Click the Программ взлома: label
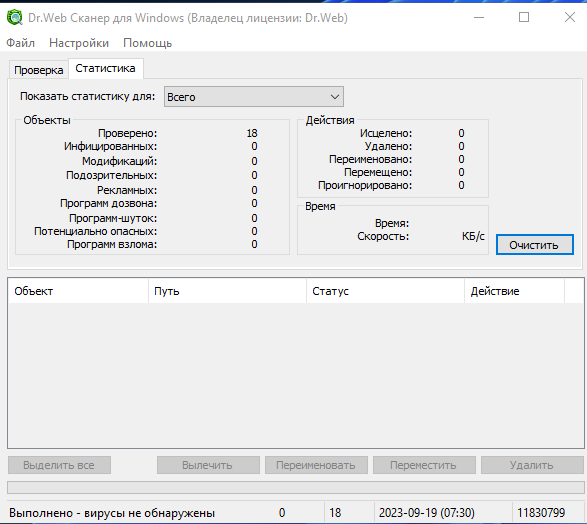The height and width of the screenshot is (524, 587). coord(112,244)
